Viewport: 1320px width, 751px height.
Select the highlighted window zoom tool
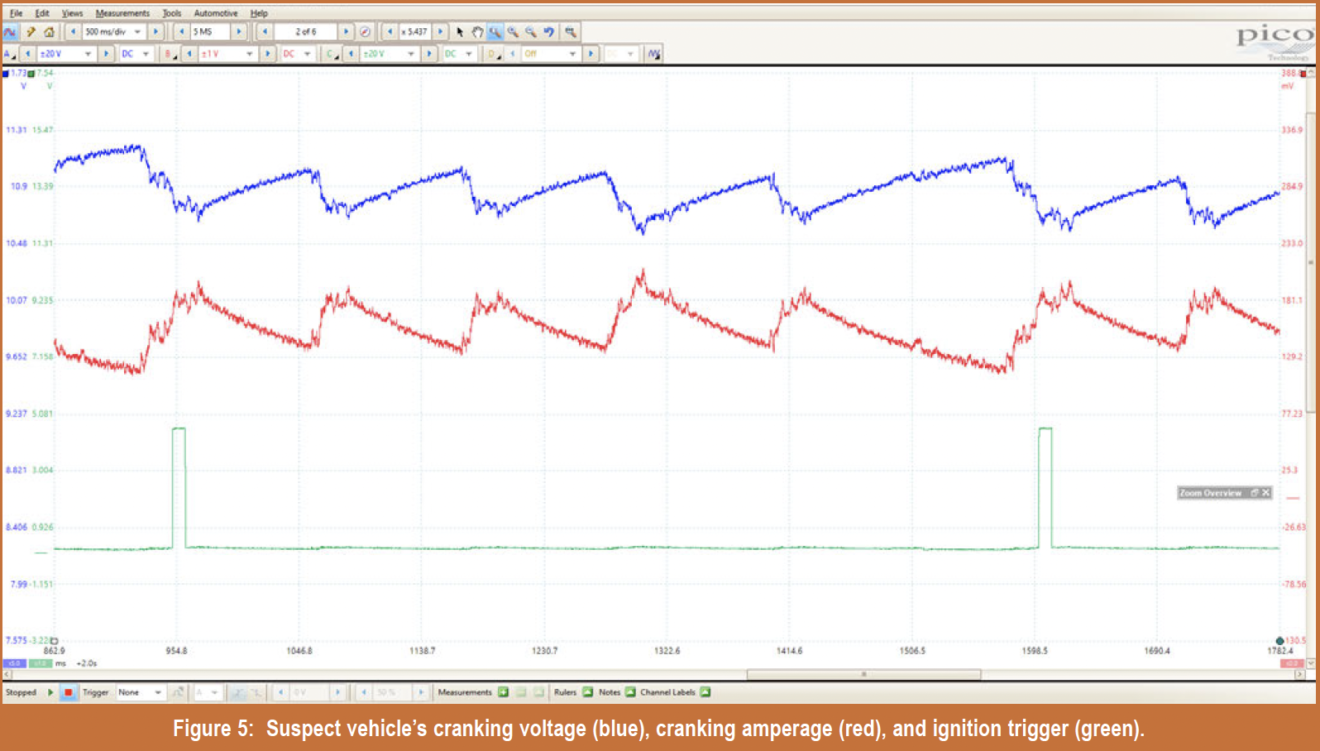pyautogui.click(x=496, y=32)
